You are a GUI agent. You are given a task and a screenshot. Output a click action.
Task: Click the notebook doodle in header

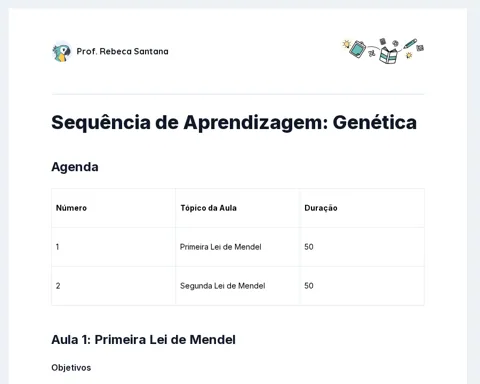click(x=358, y=49)
